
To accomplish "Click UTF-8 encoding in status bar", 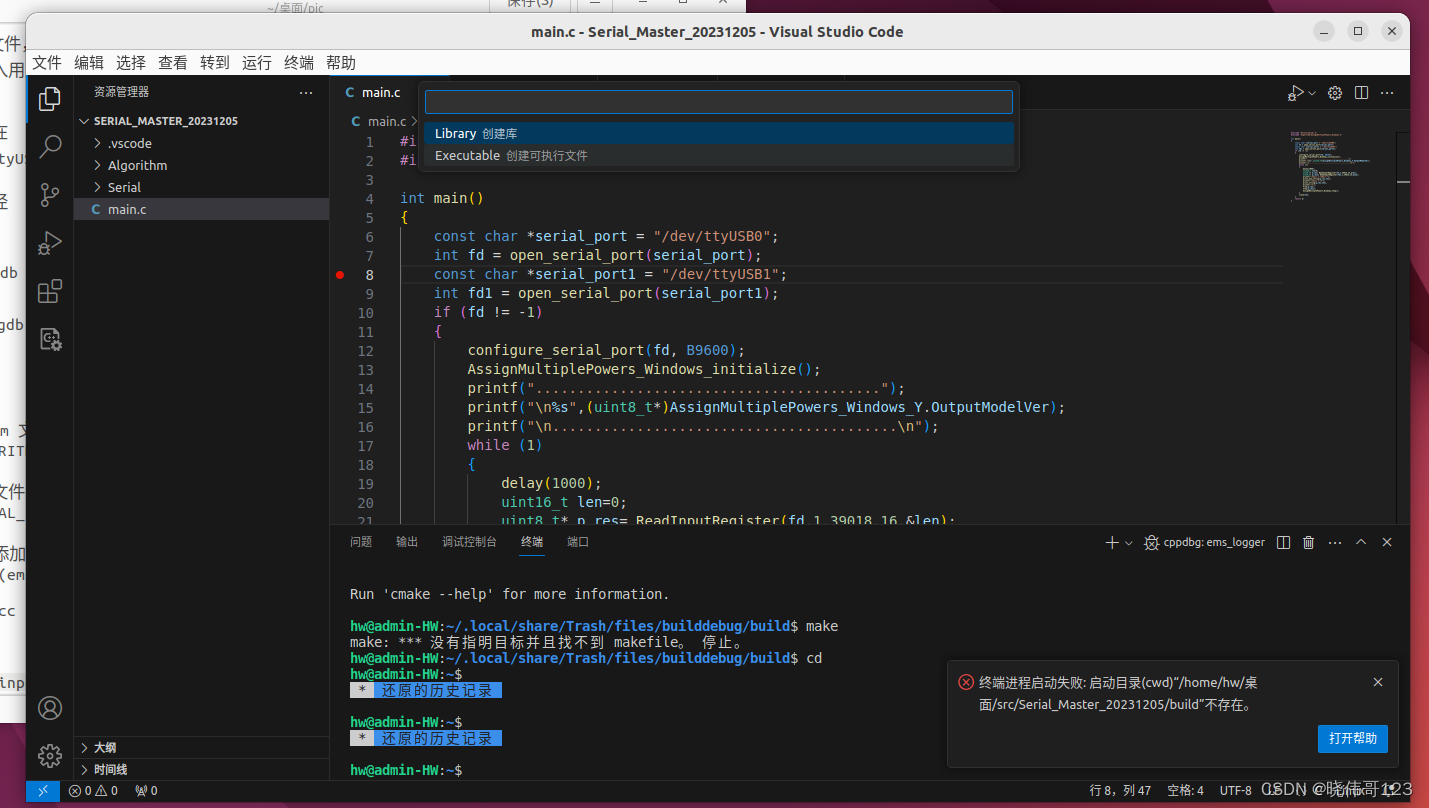I will 1235,790.
